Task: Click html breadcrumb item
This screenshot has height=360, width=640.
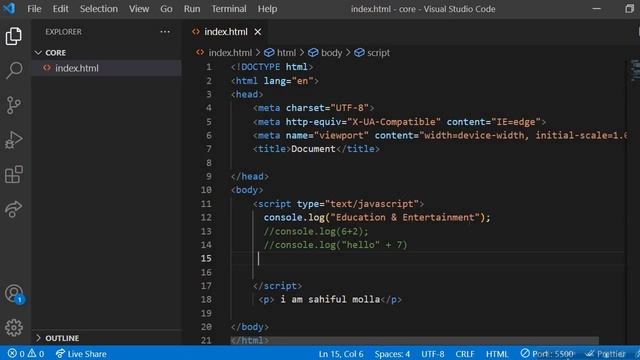Action: 280,53
